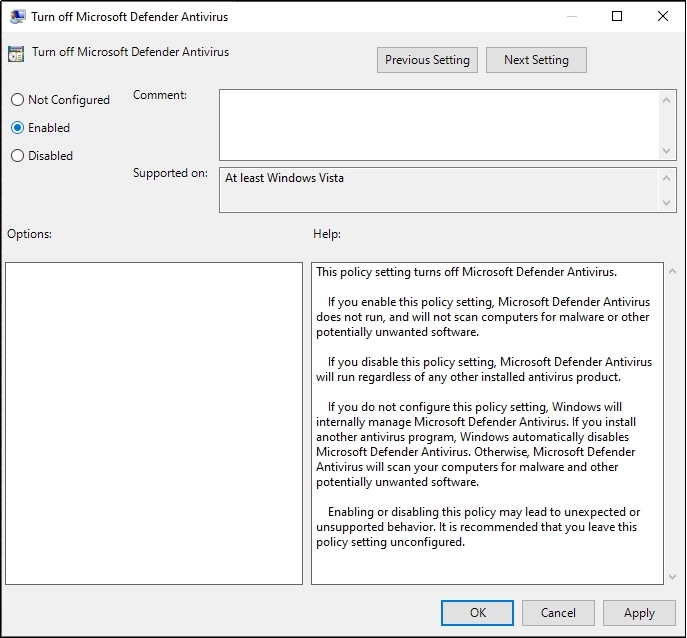Click the Supported on scroll down arrow
This screenshot has width=687, height=638.
click(668, 203)
